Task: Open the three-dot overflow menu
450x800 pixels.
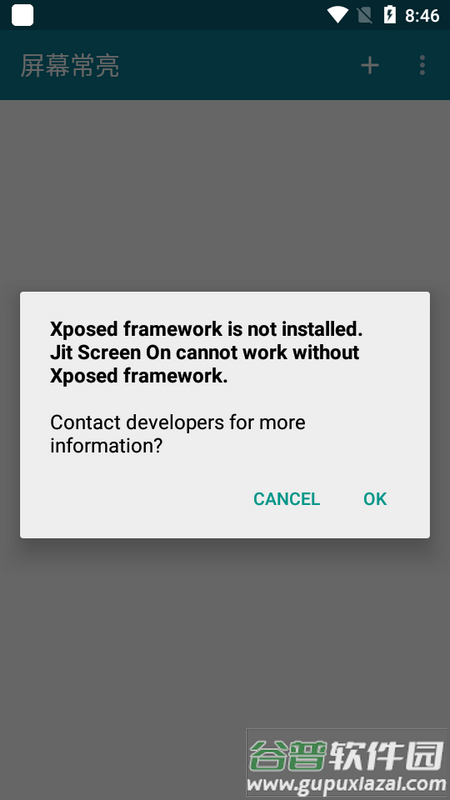Action: click(422, 65)
